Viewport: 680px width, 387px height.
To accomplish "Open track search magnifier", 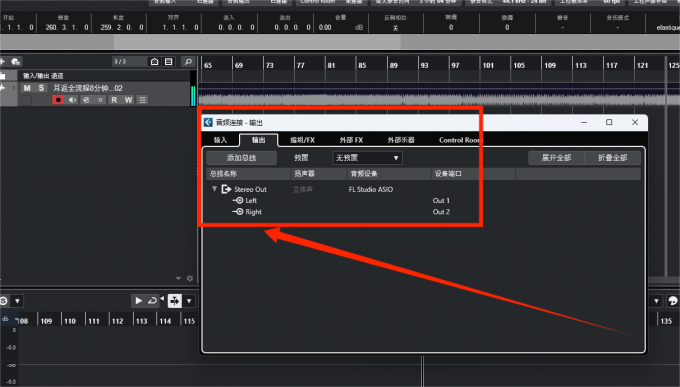I will pyautogui.click(x=188, y=62).
